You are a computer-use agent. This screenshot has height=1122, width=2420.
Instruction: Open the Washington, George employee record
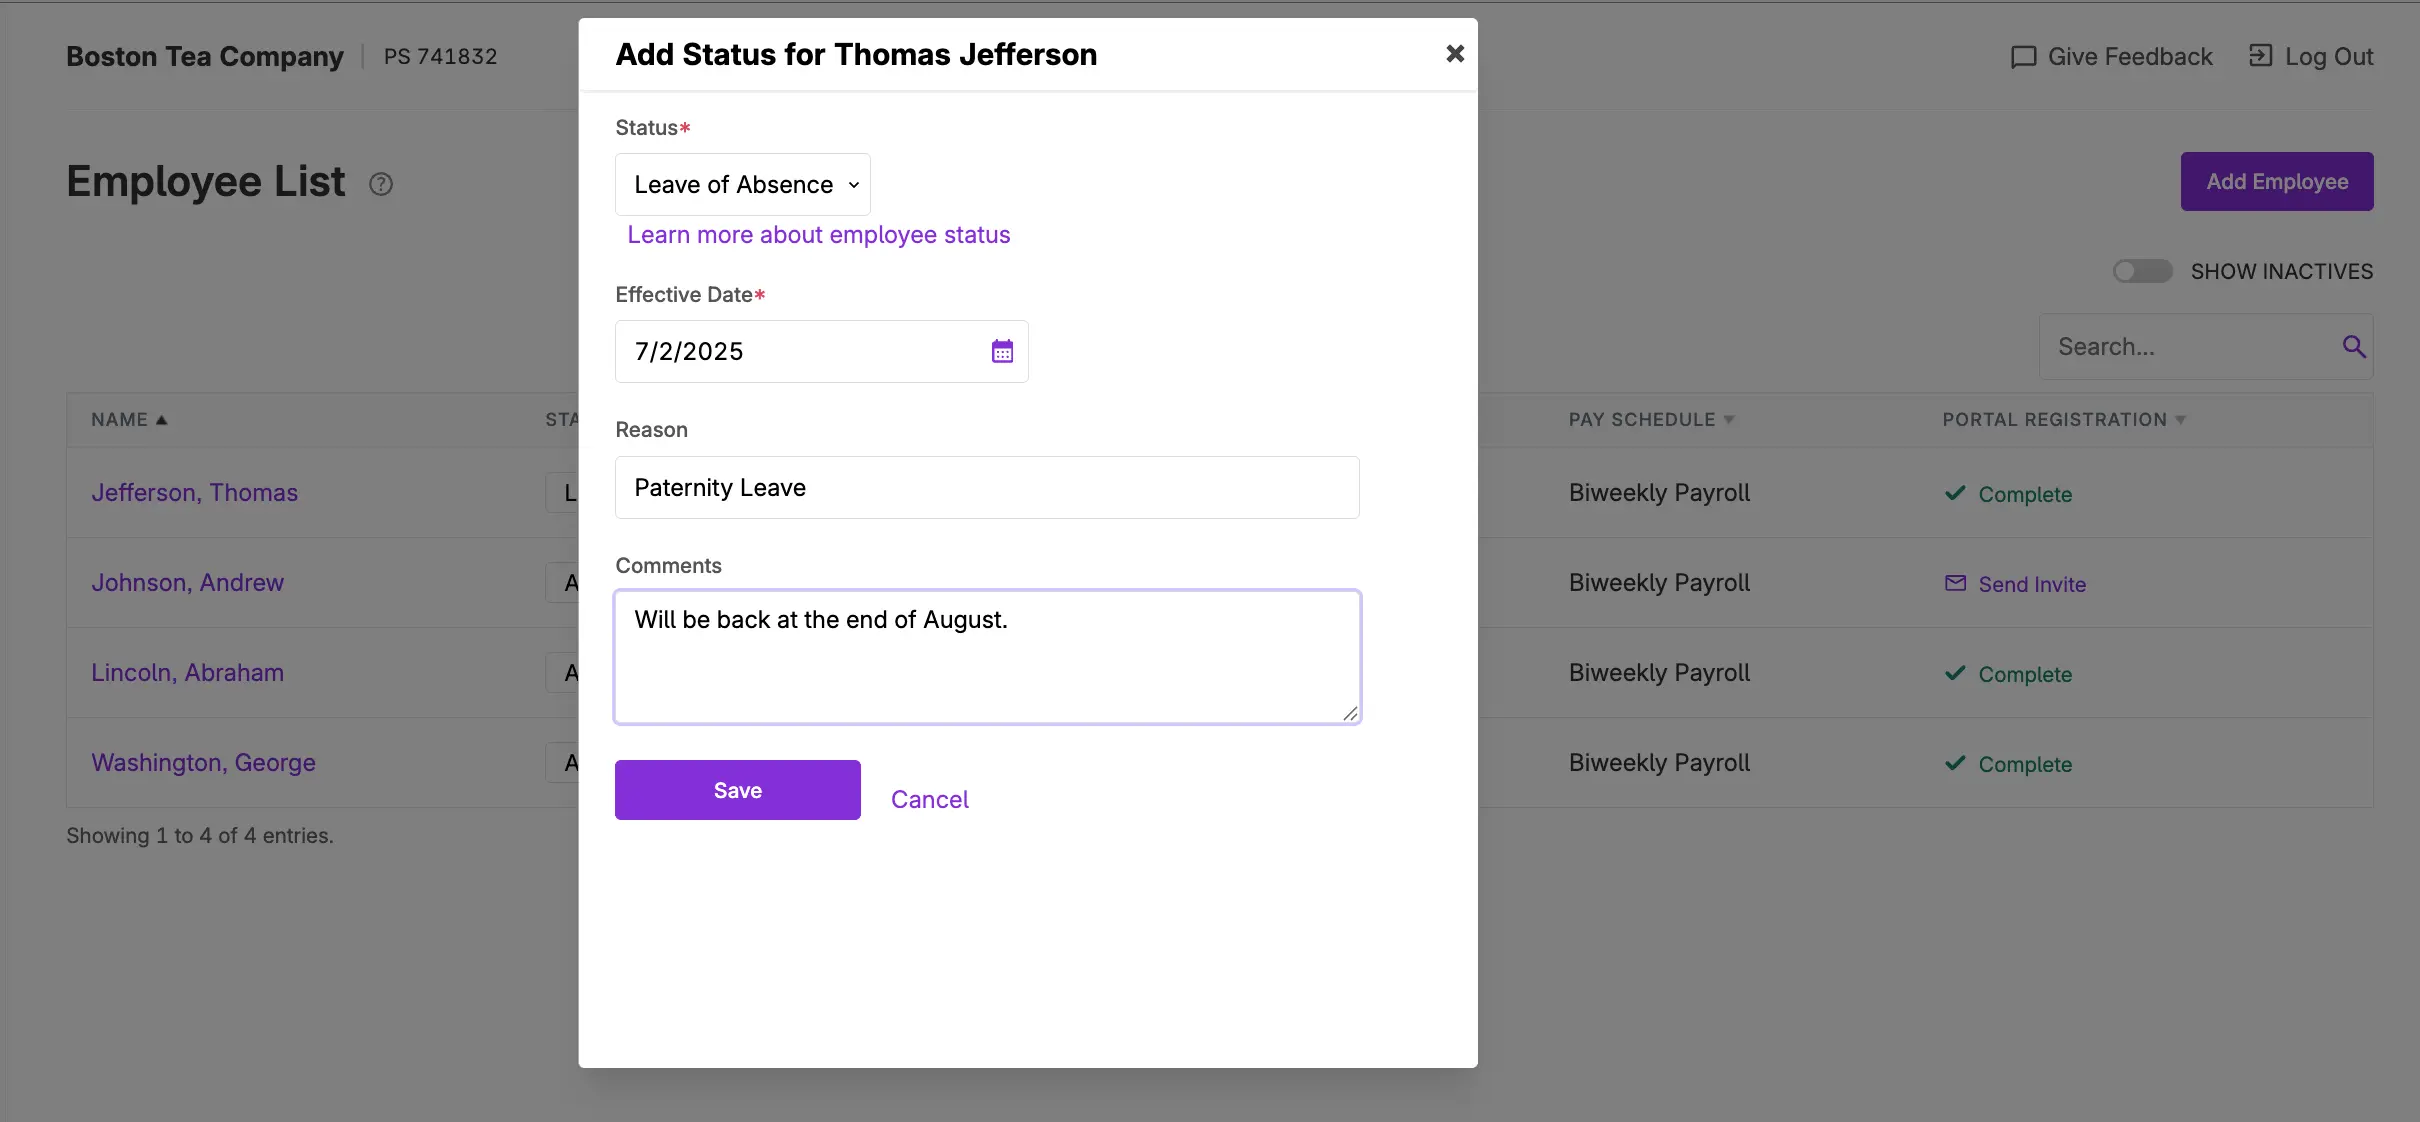(x=203, y=763)
